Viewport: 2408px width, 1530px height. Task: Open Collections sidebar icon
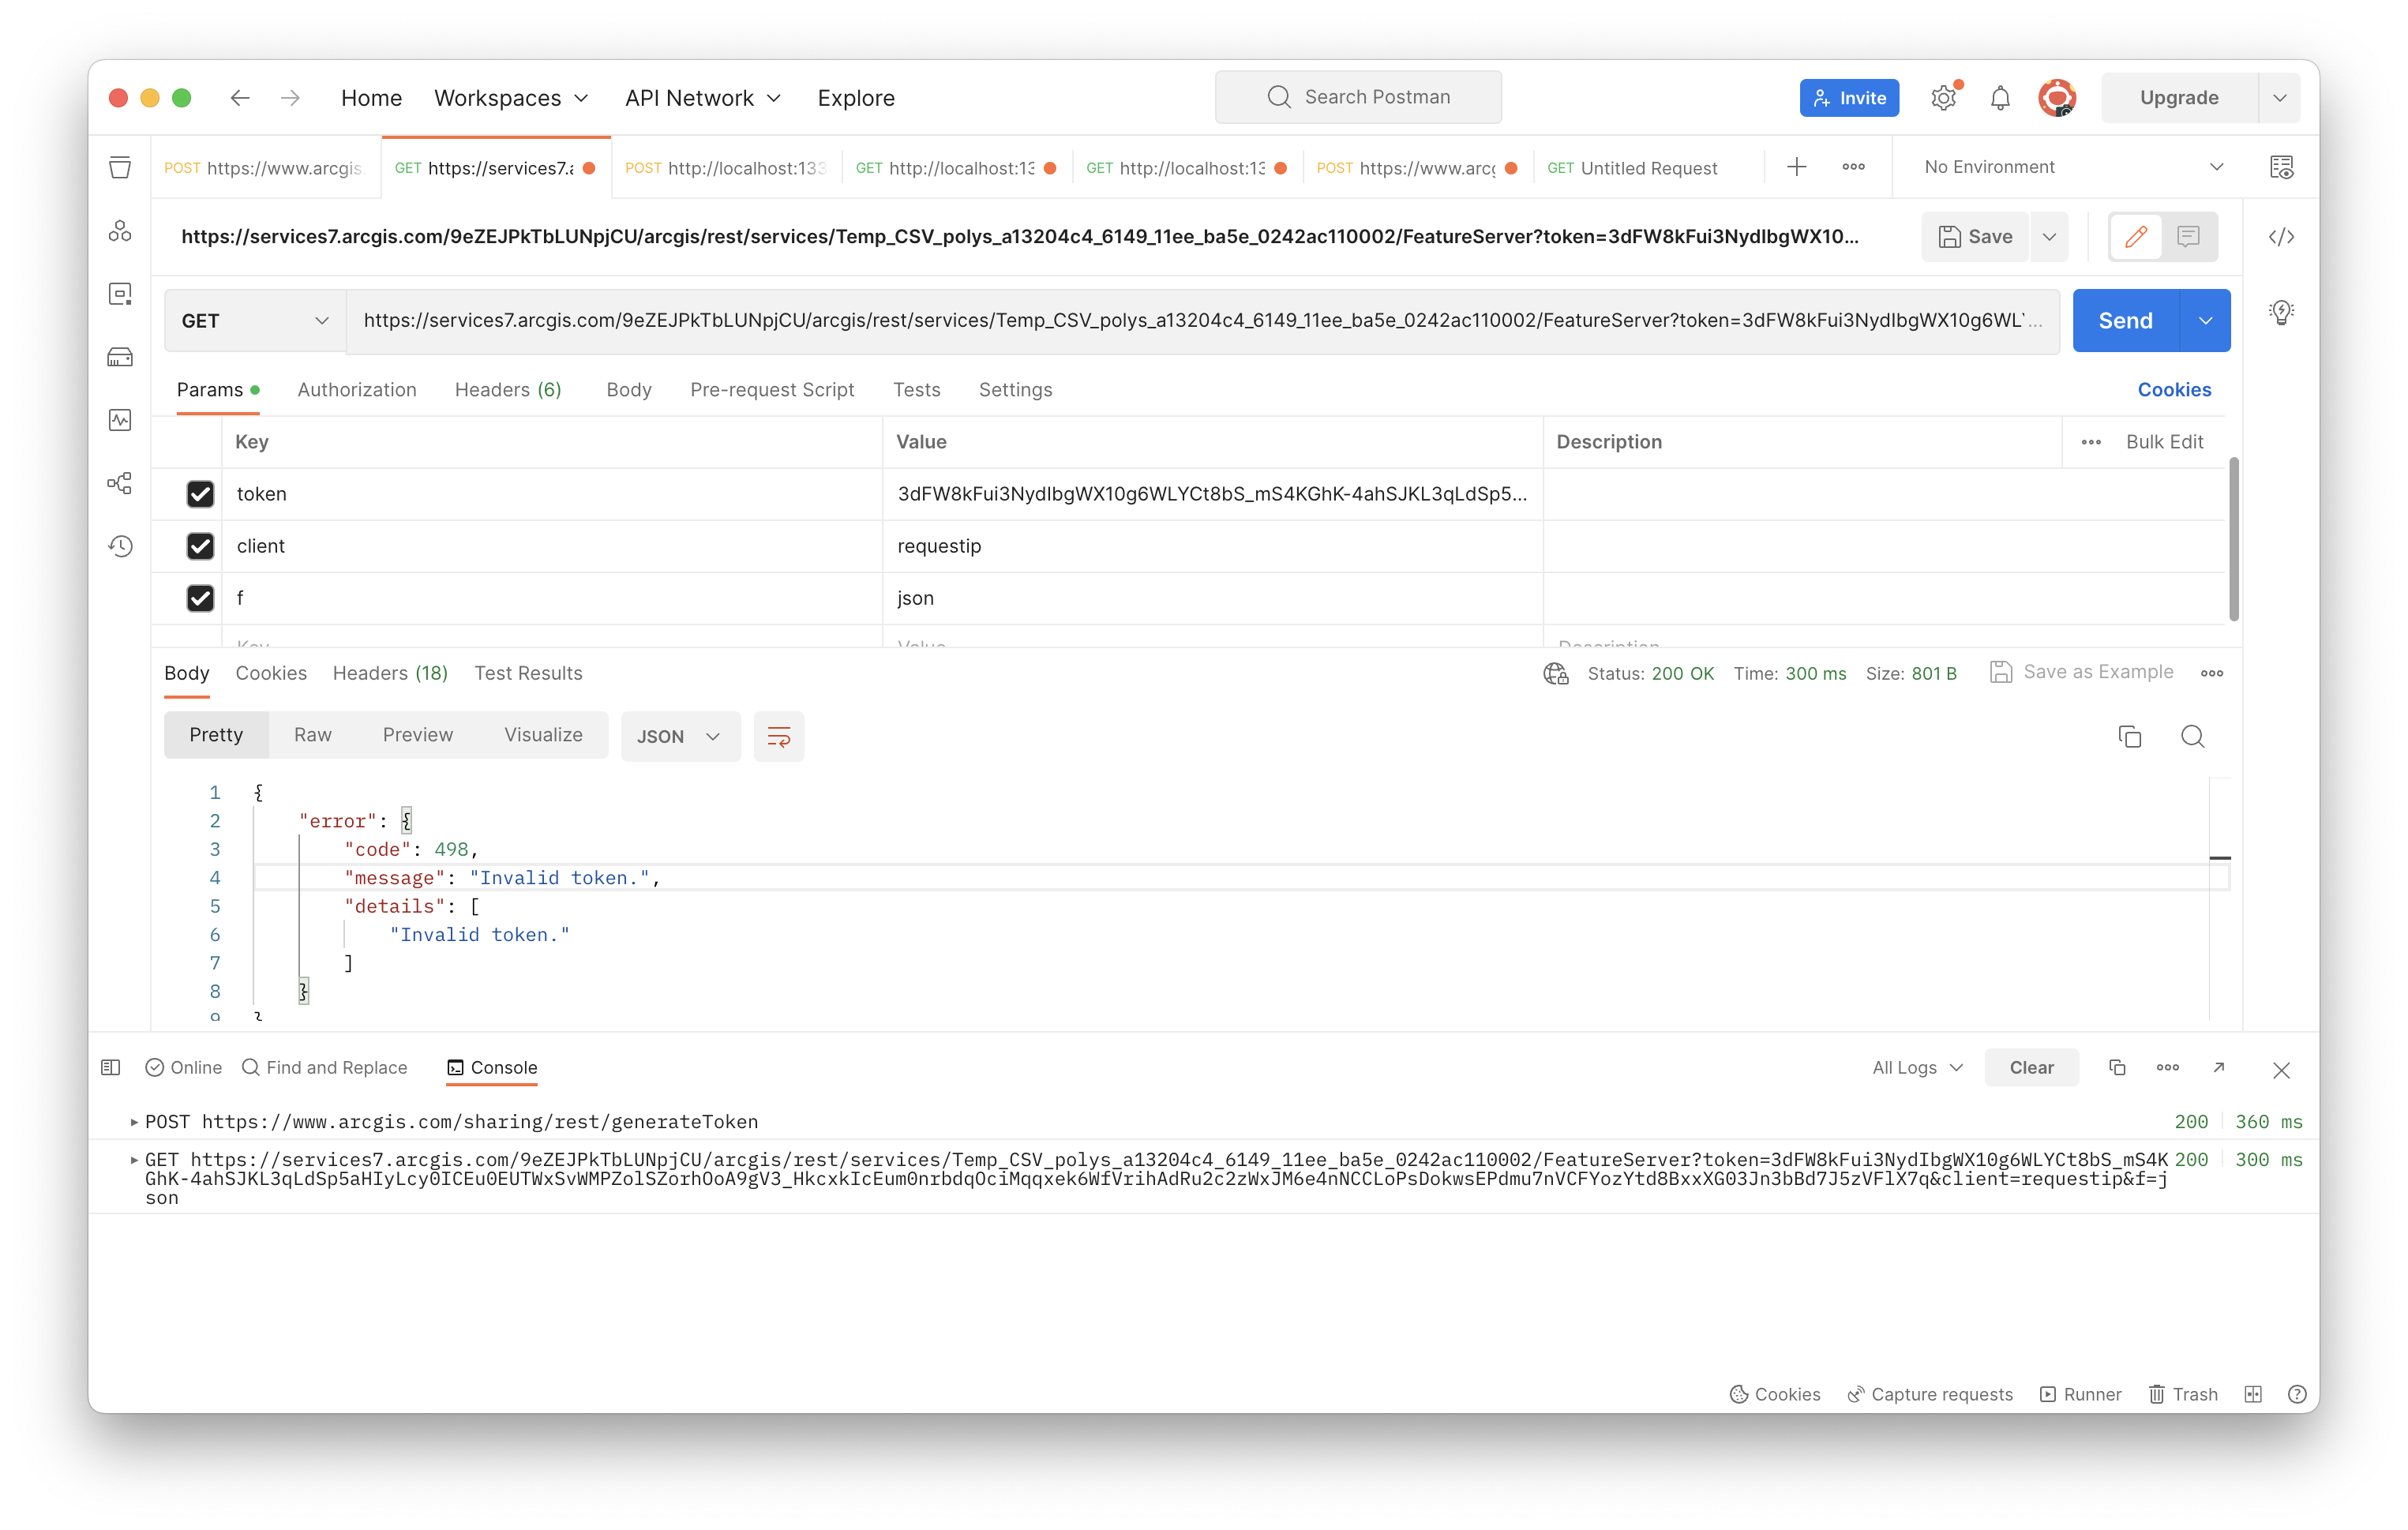point(120,168)
